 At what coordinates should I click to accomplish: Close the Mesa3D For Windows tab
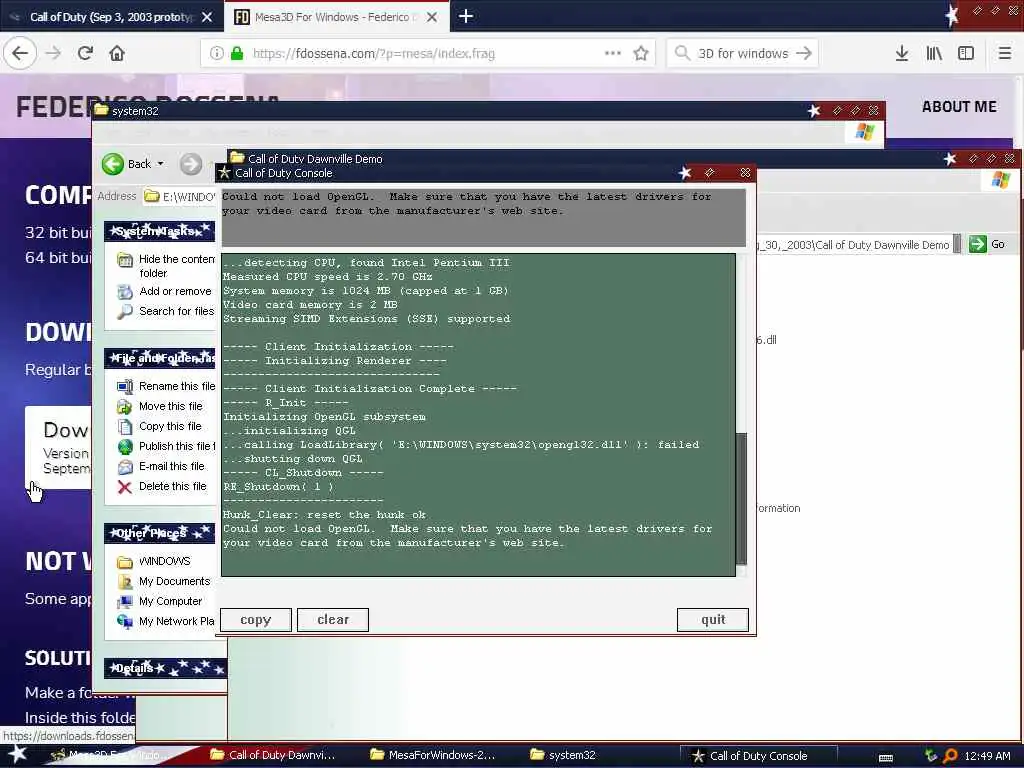click(432, 17)
